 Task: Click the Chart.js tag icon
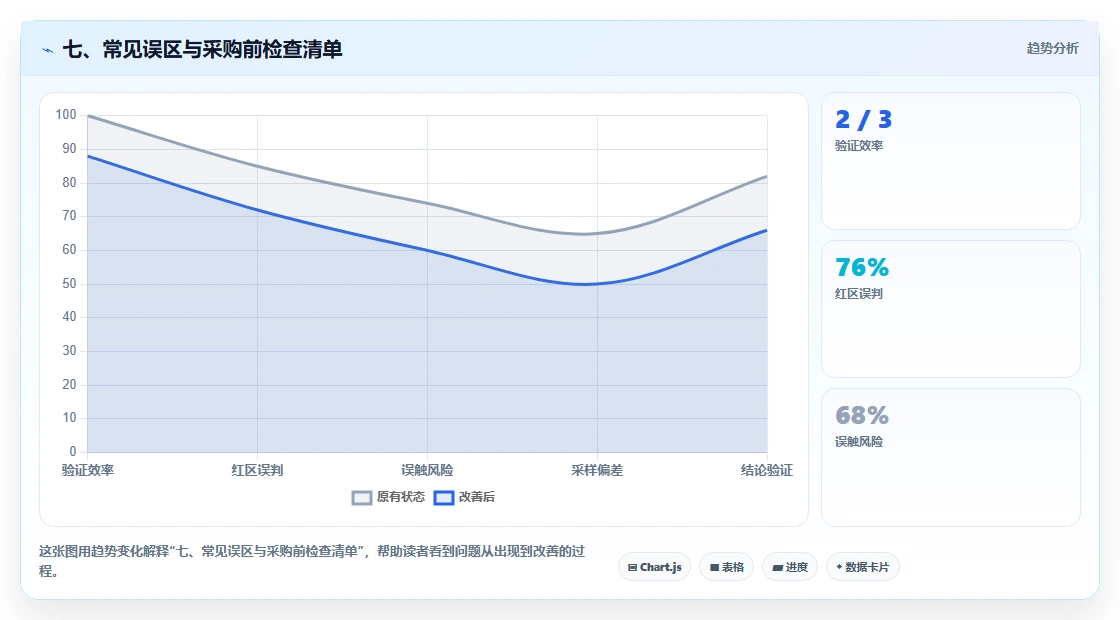coord(632,568)
